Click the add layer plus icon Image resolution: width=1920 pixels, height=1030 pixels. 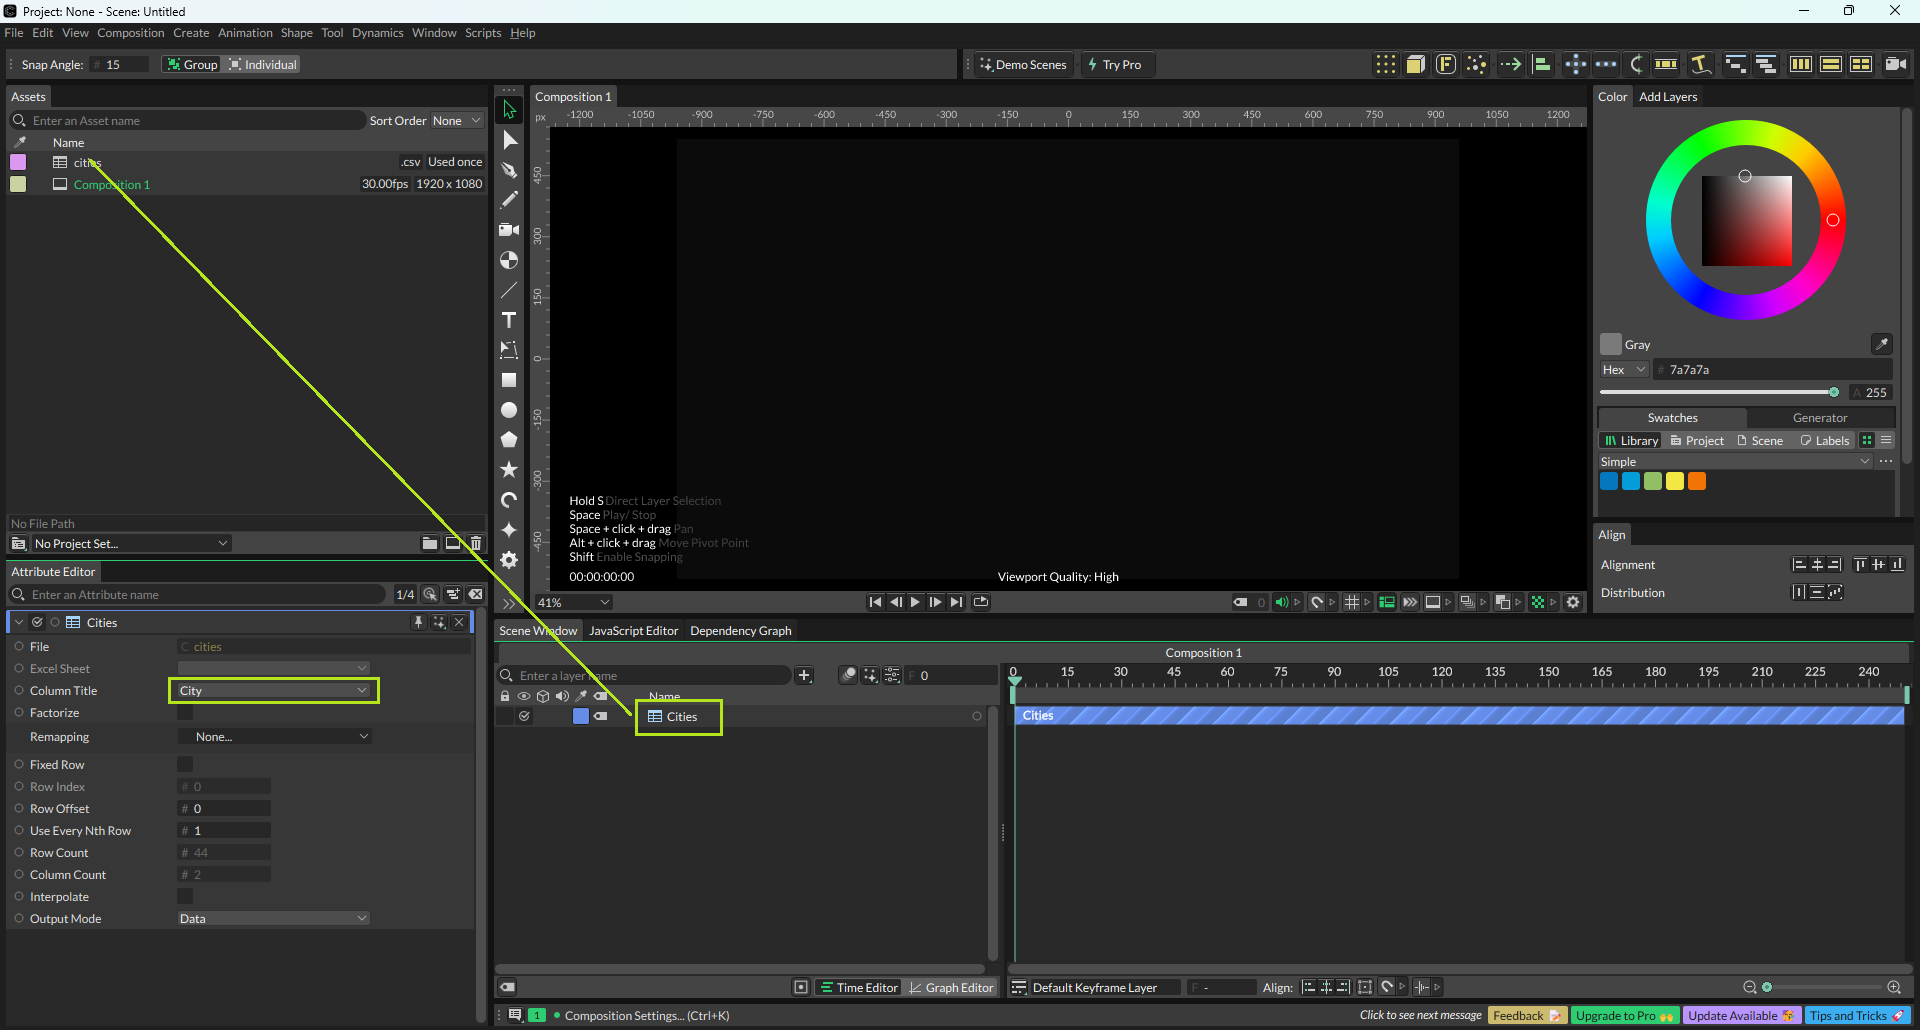tap(804, 676)
